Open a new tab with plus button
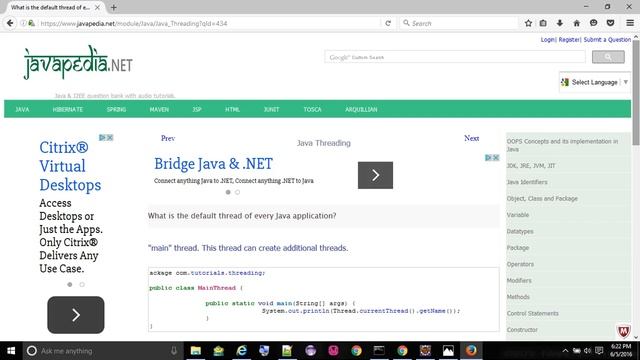The width and height of the screenshot is (640, 360). coord(113,7)
